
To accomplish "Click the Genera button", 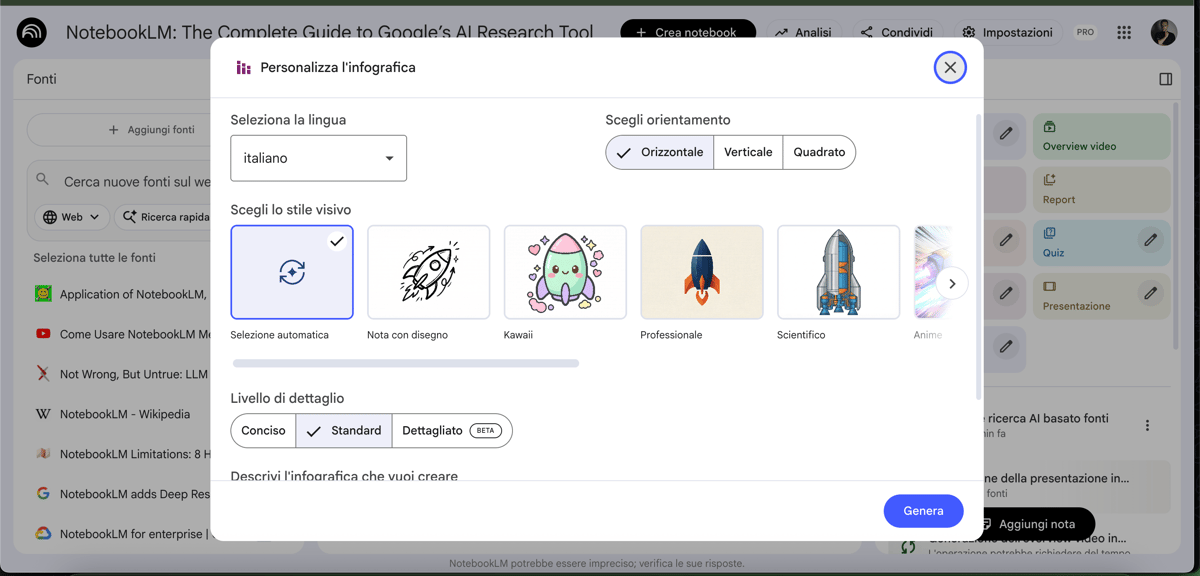I will click(923, 511).
